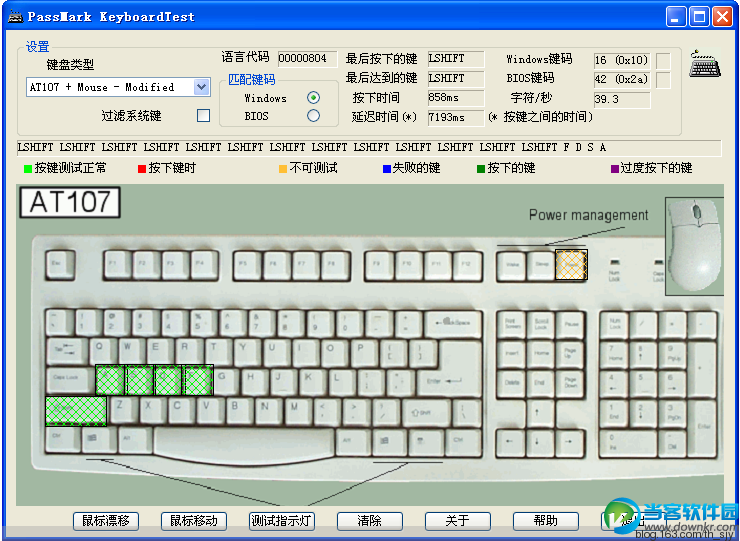
Task: Click the Q key on the keyboard image
Action: (x=103, y=352)
